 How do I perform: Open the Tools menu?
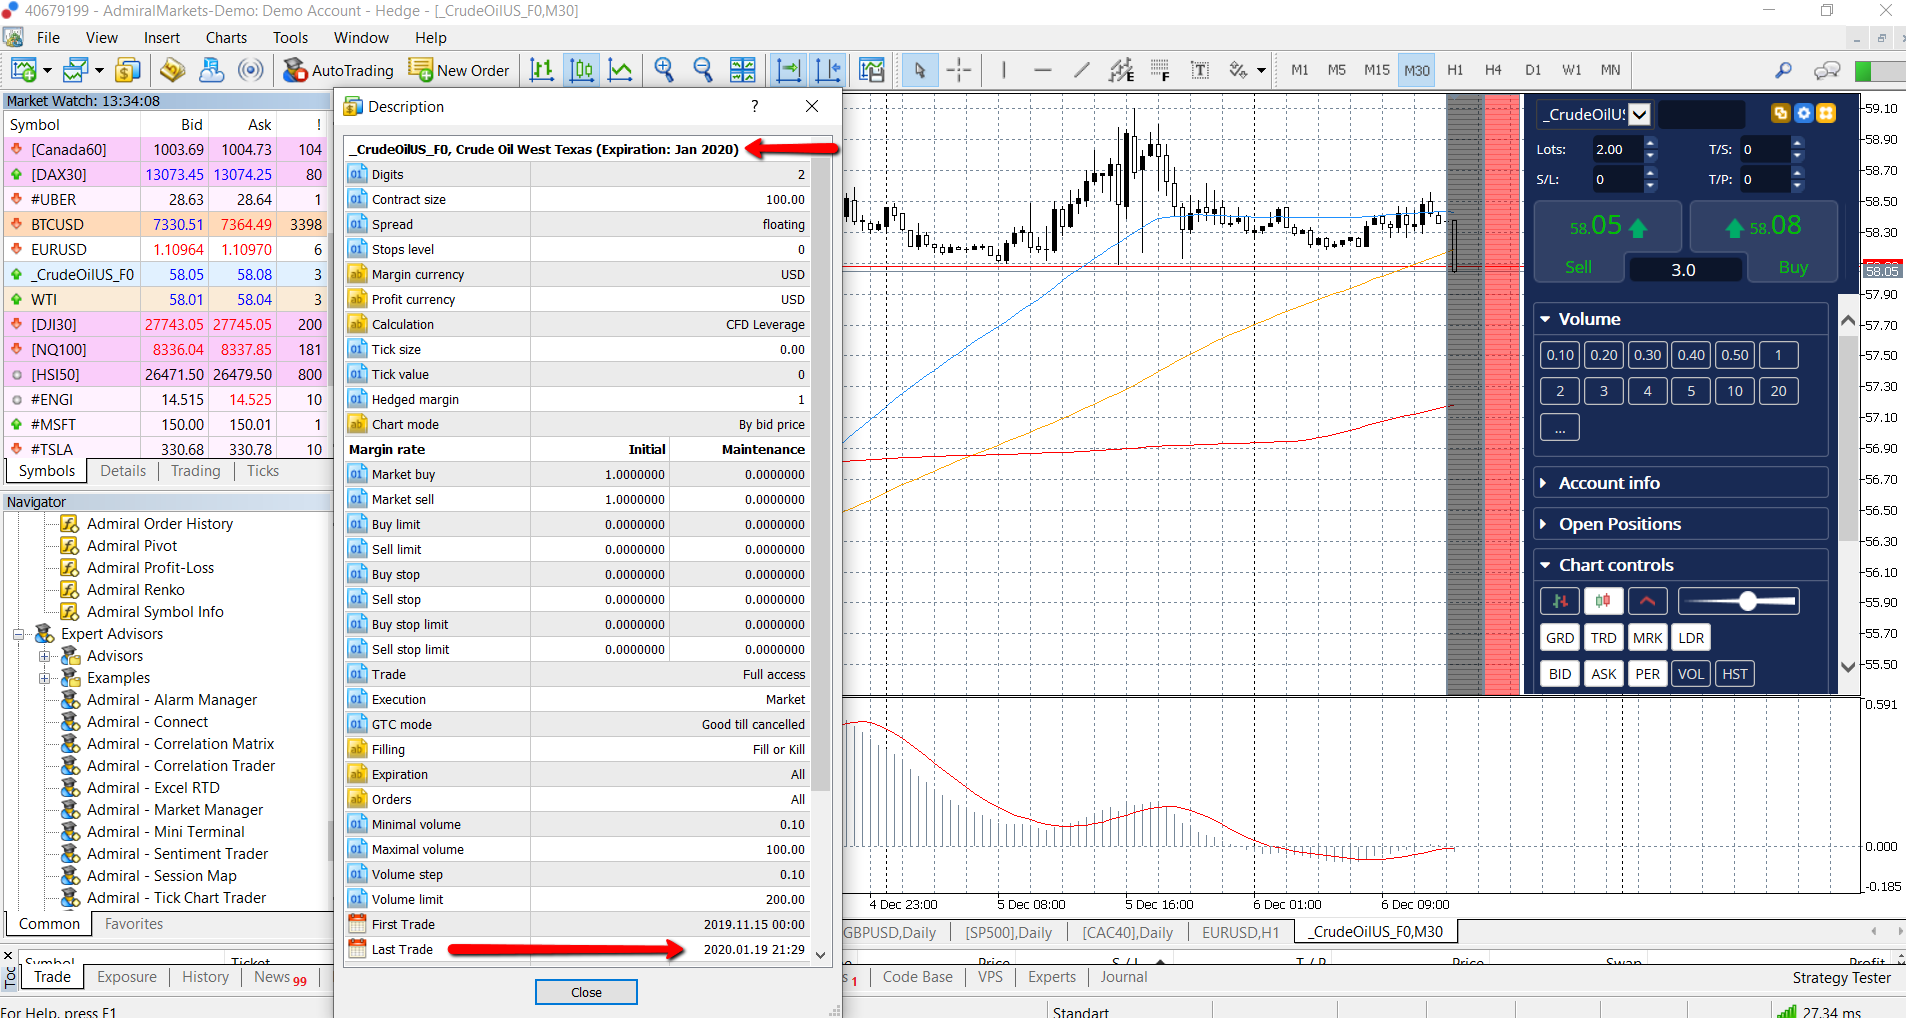point(290,38)
